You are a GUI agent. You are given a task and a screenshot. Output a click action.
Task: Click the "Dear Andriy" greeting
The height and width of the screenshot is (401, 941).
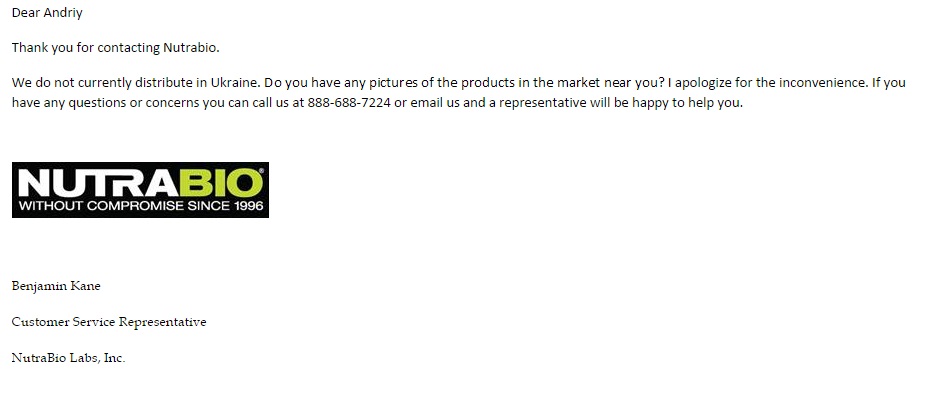click(x=46, y=12)
